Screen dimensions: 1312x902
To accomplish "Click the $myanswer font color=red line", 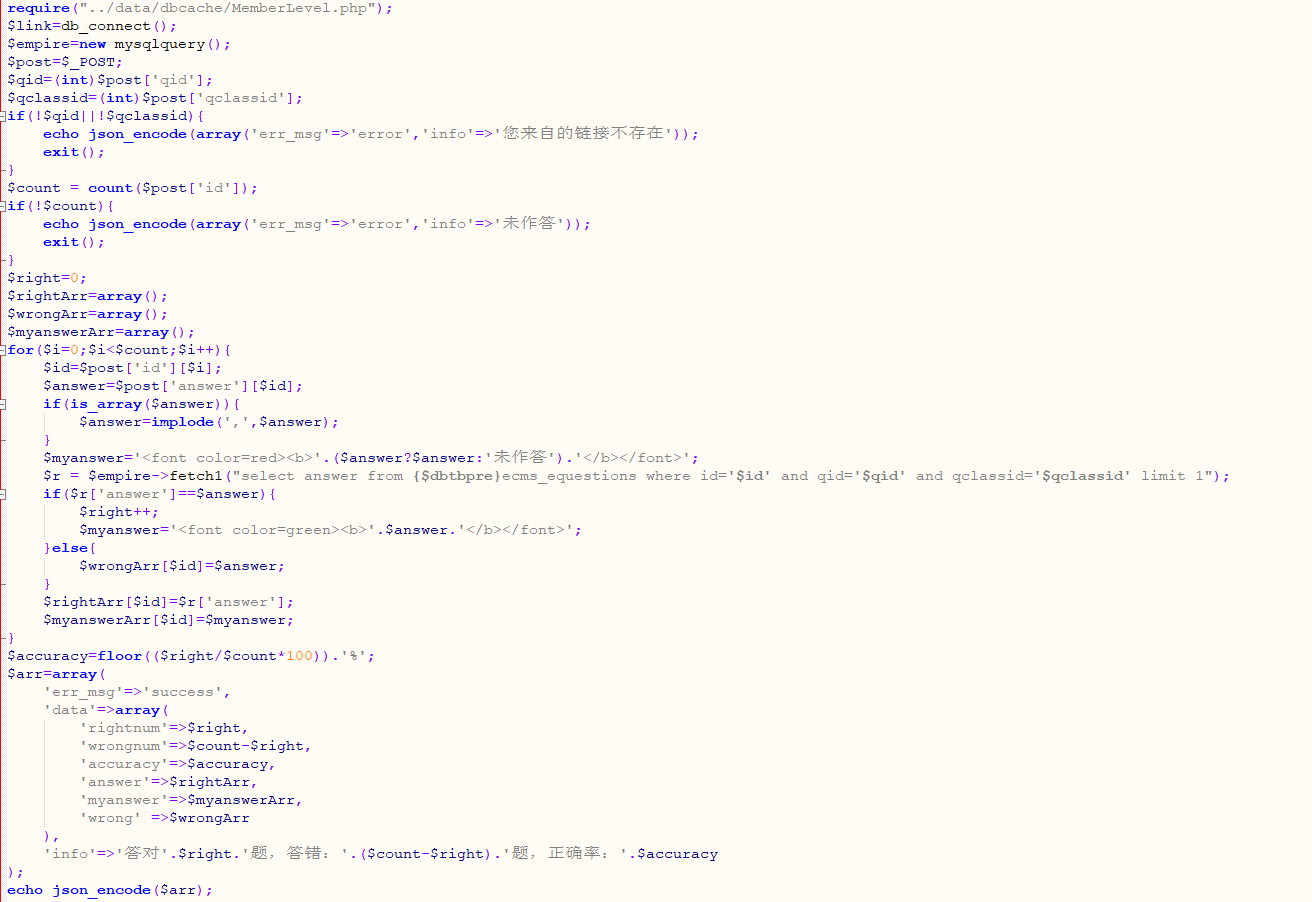I will coord(371,458).
